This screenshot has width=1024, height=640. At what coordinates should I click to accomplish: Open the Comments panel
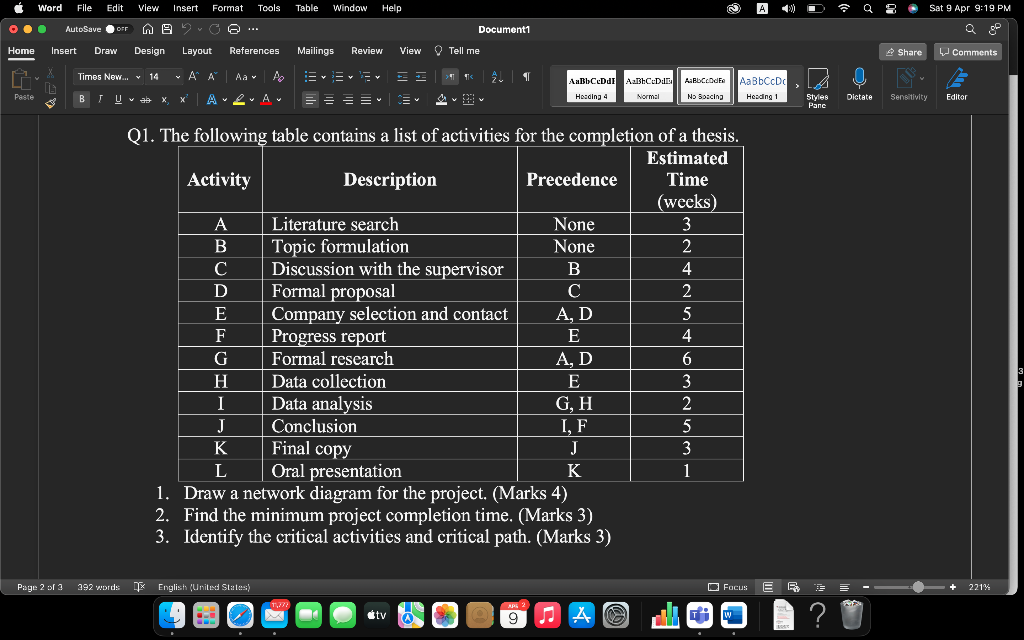point(966,50)
